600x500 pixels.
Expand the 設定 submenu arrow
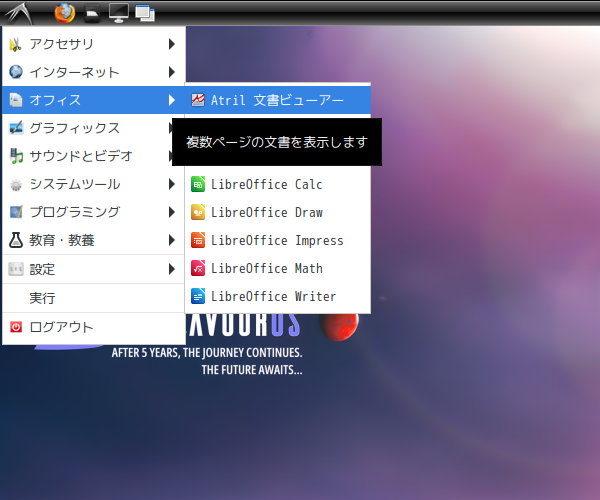tap(172, 269)
